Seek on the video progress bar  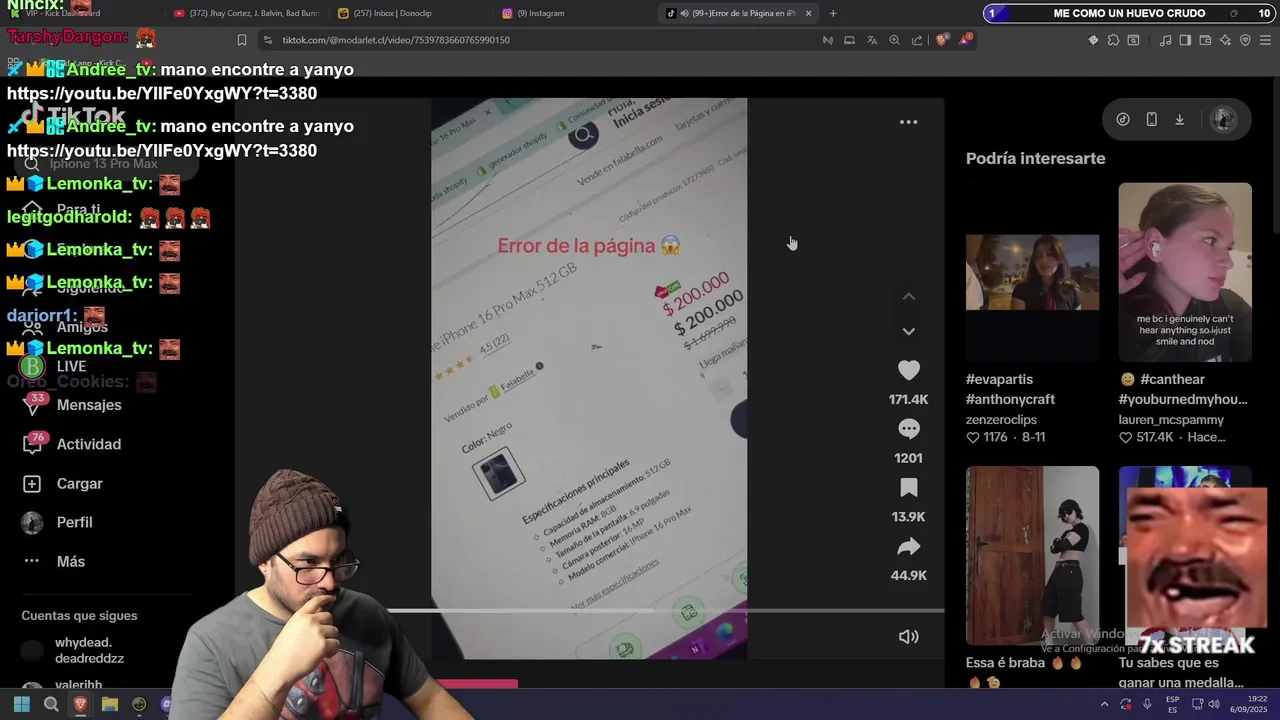(x=665, y=610)
